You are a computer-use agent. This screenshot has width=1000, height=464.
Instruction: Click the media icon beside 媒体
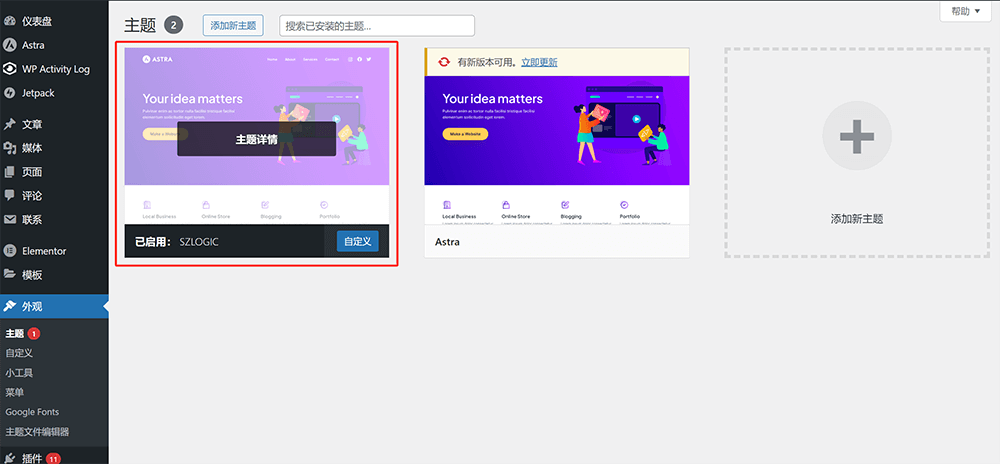[10, 148]
